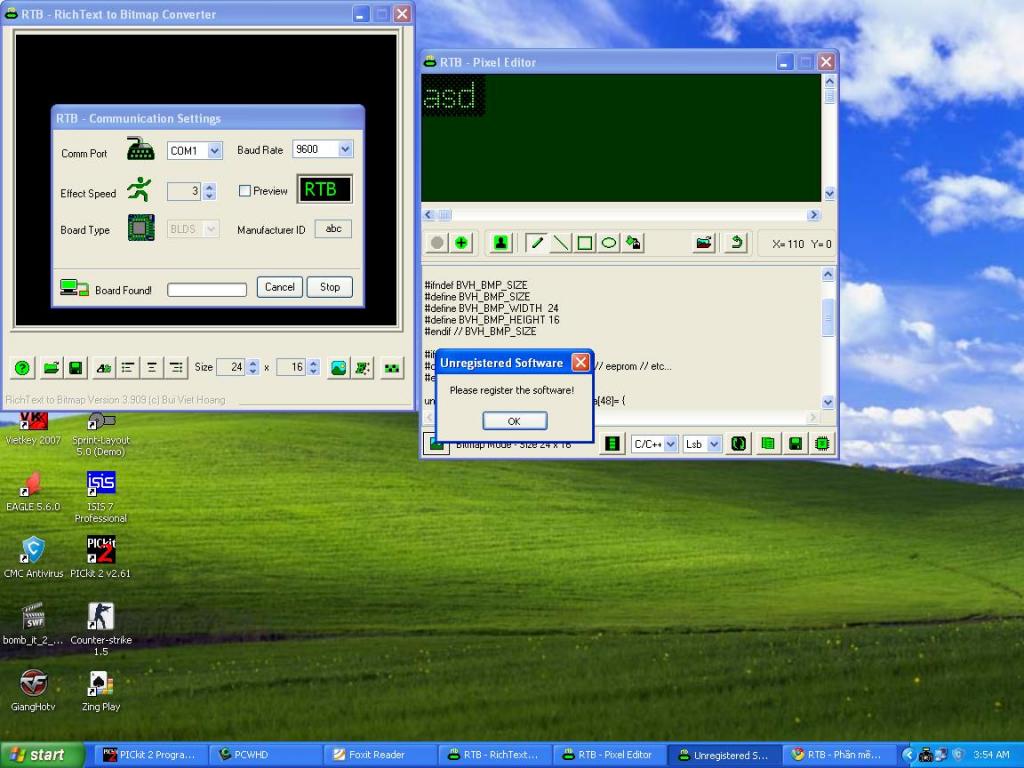The height and width of the screenshot is (768, 1024).
Task: Click the height size input field showing 16
Action: [291, 368]
